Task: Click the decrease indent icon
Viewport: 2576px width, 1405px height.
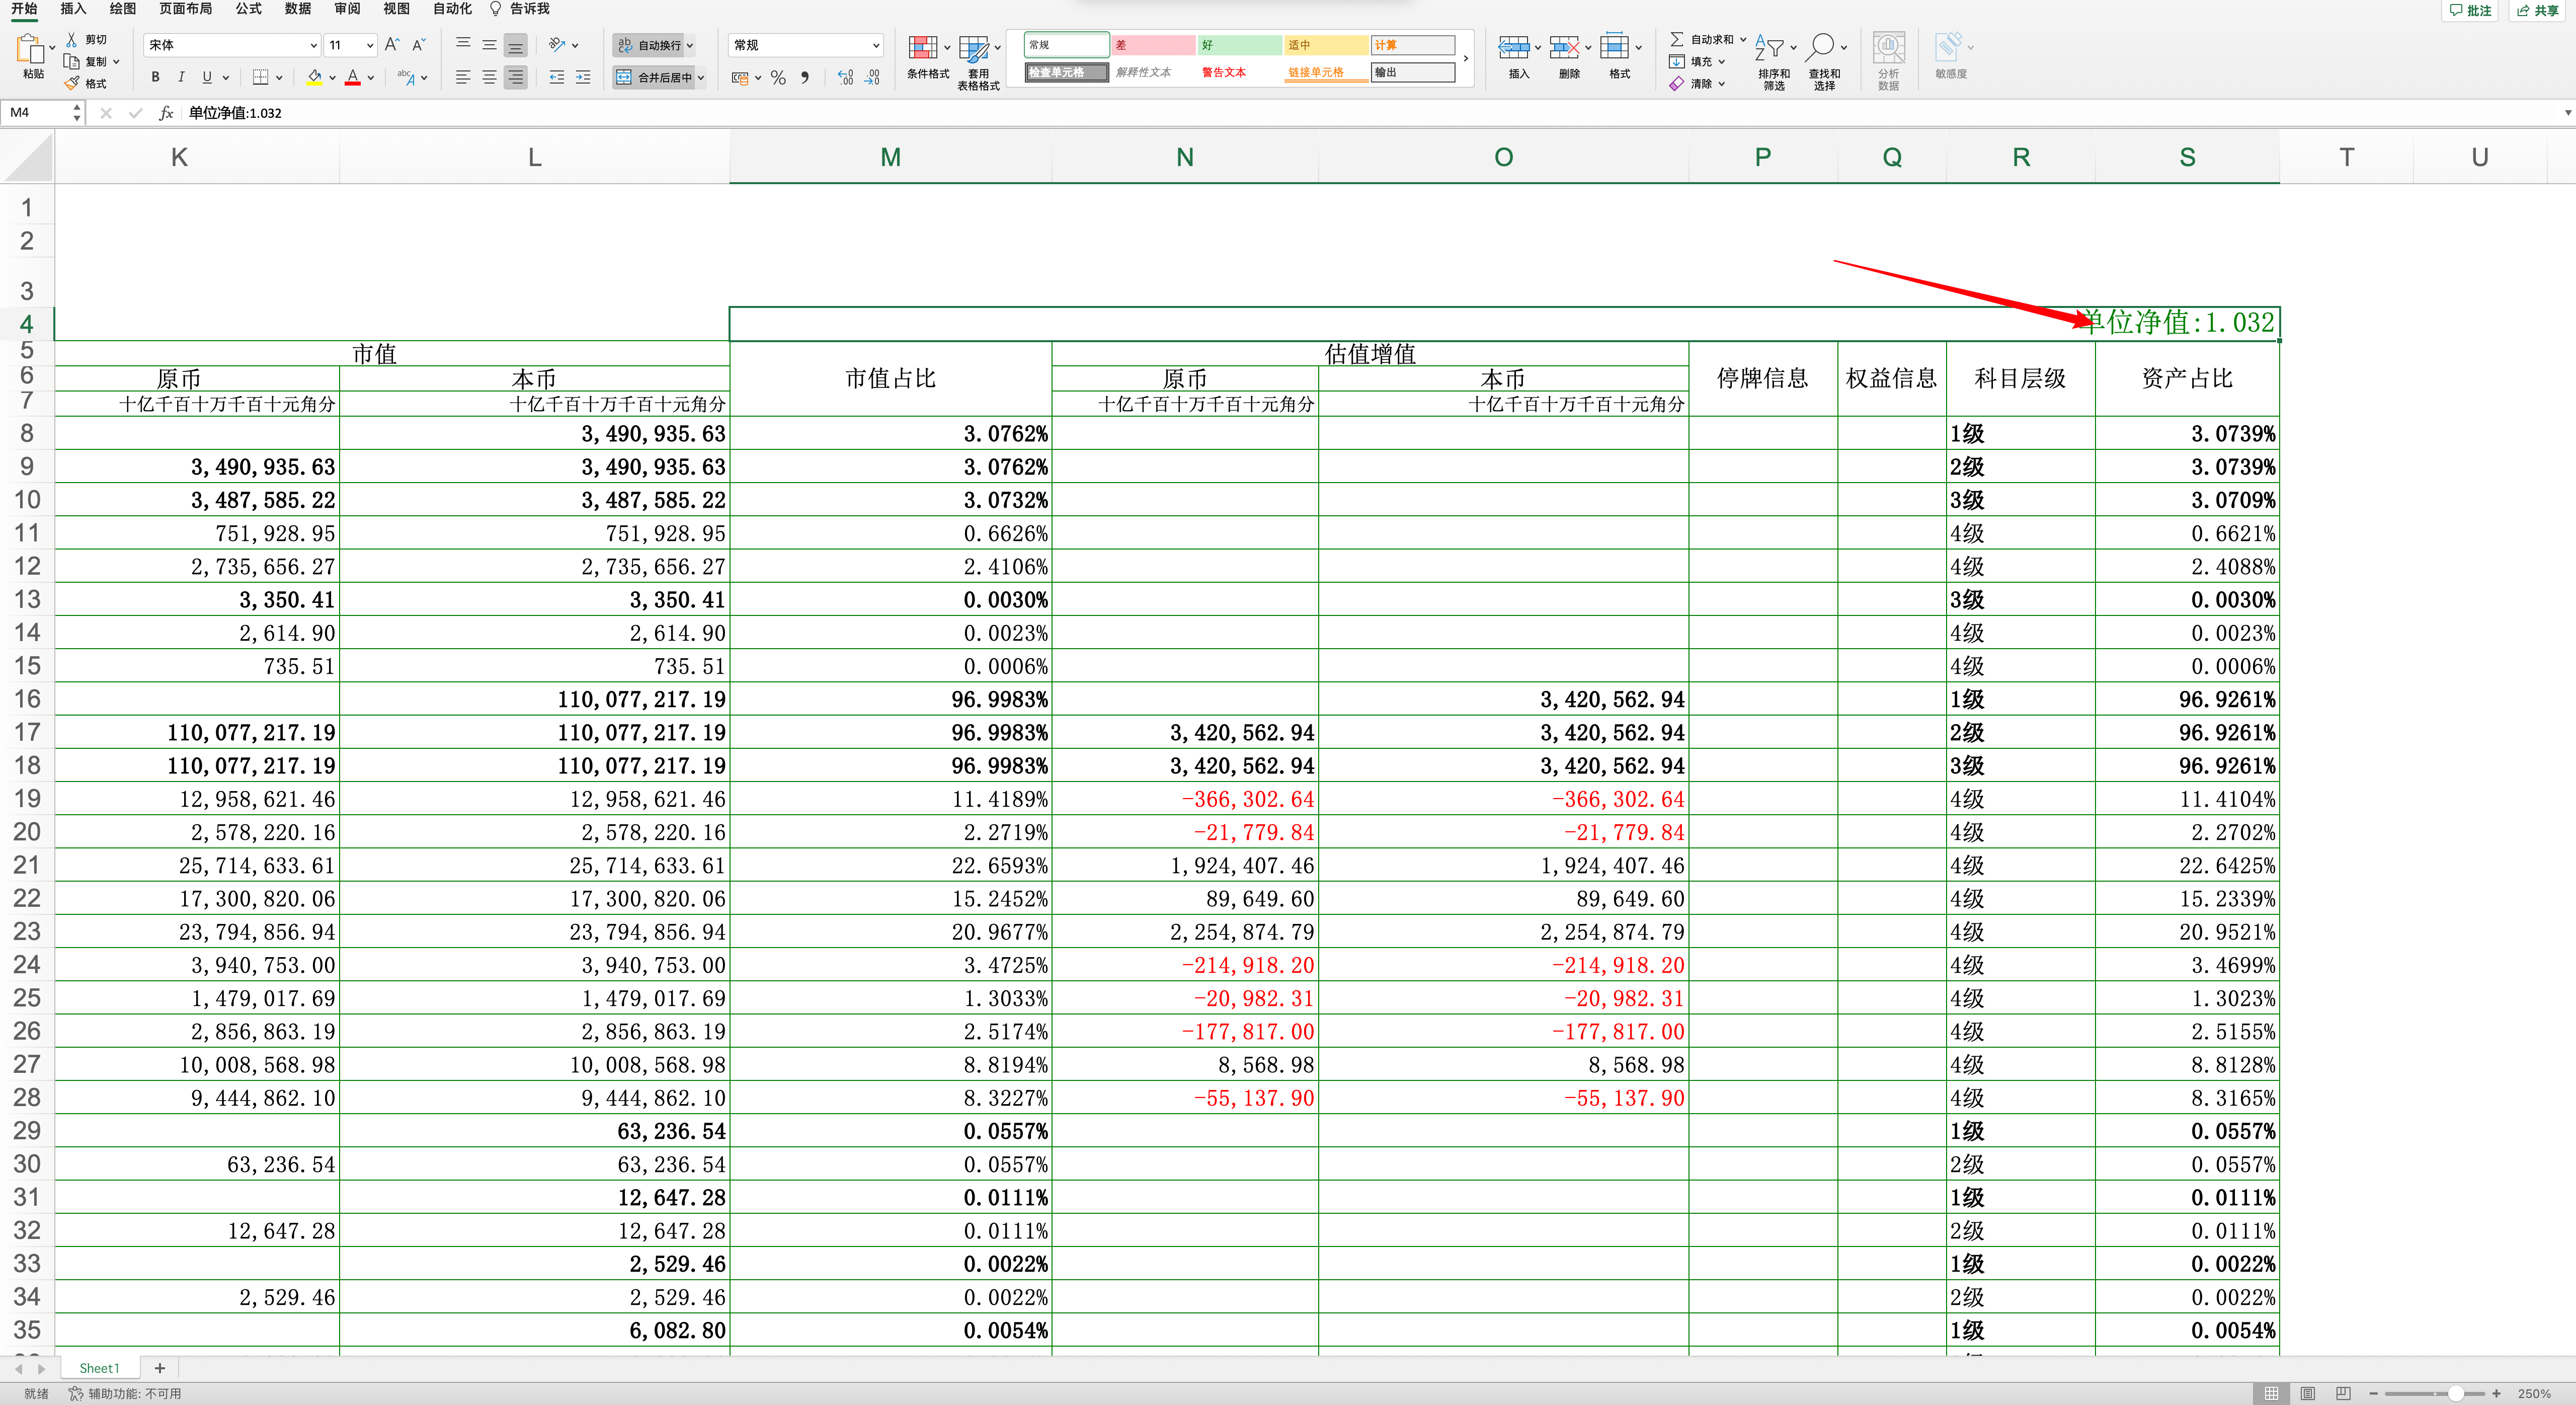Action: (x=557, y=77)
